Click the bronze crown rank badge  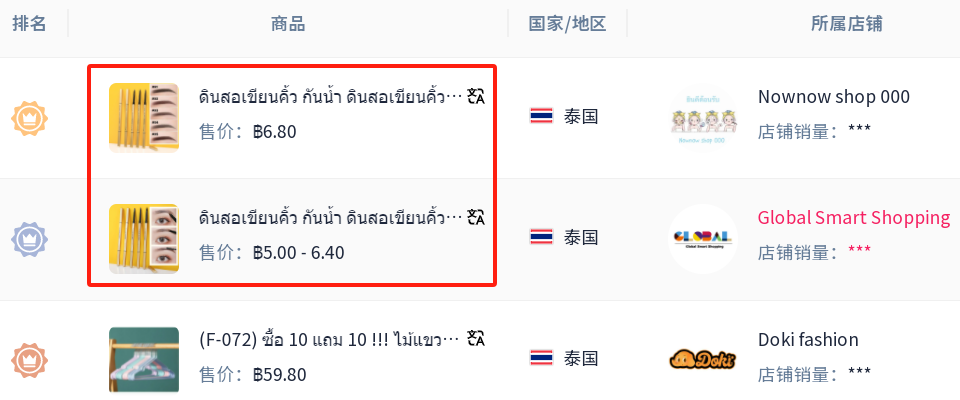coord(29,360)
